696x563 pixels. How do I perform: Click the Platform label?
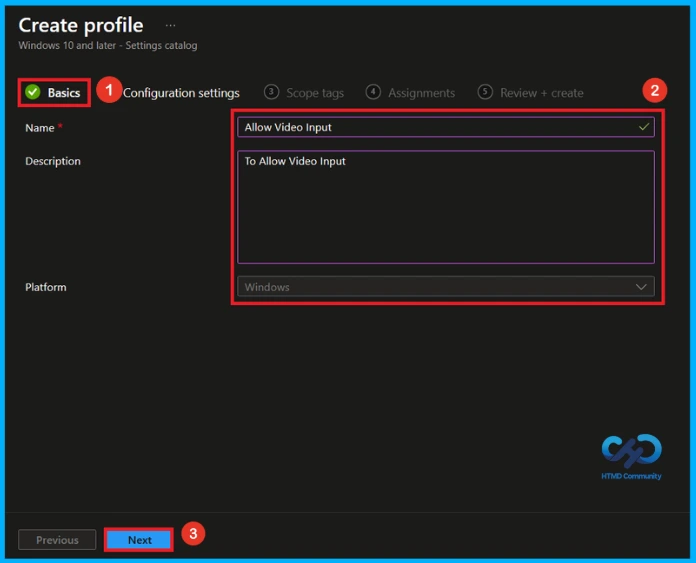(46, 287)
